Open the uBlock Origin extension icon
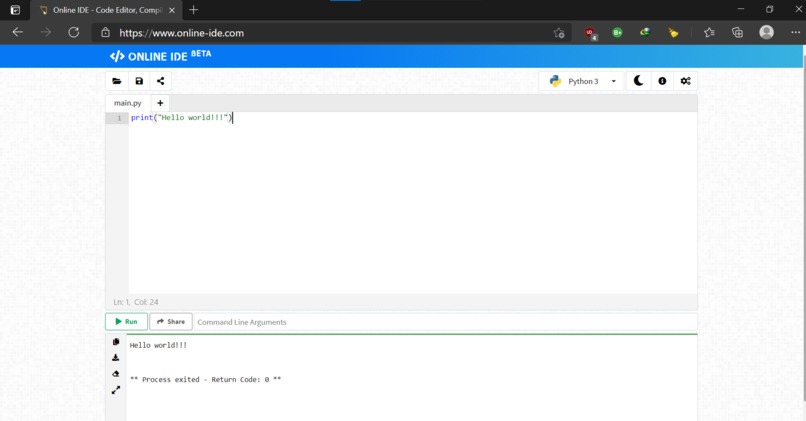This screenshot has height=421, width=806. point(590,33)
